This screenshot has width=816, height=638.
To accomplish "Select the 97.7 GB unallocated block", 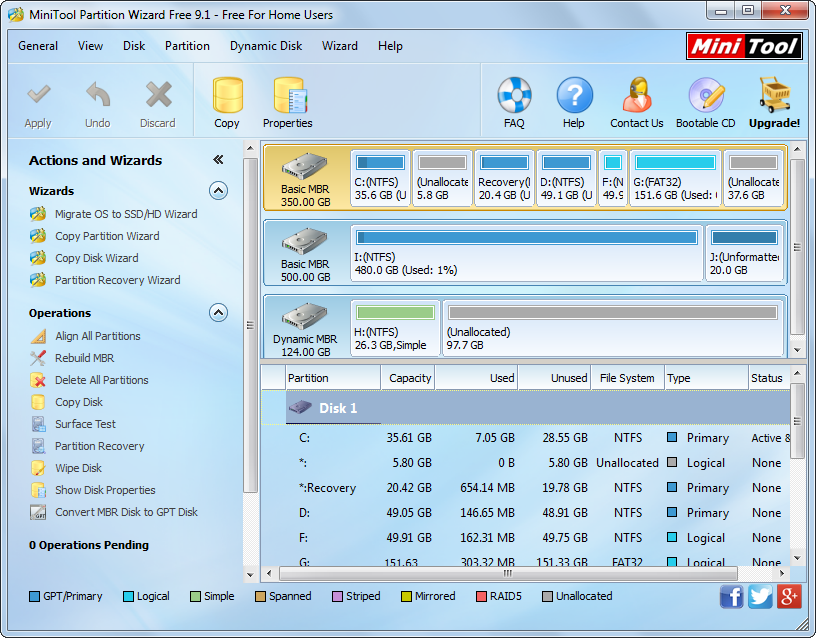I will pos(613,328).
